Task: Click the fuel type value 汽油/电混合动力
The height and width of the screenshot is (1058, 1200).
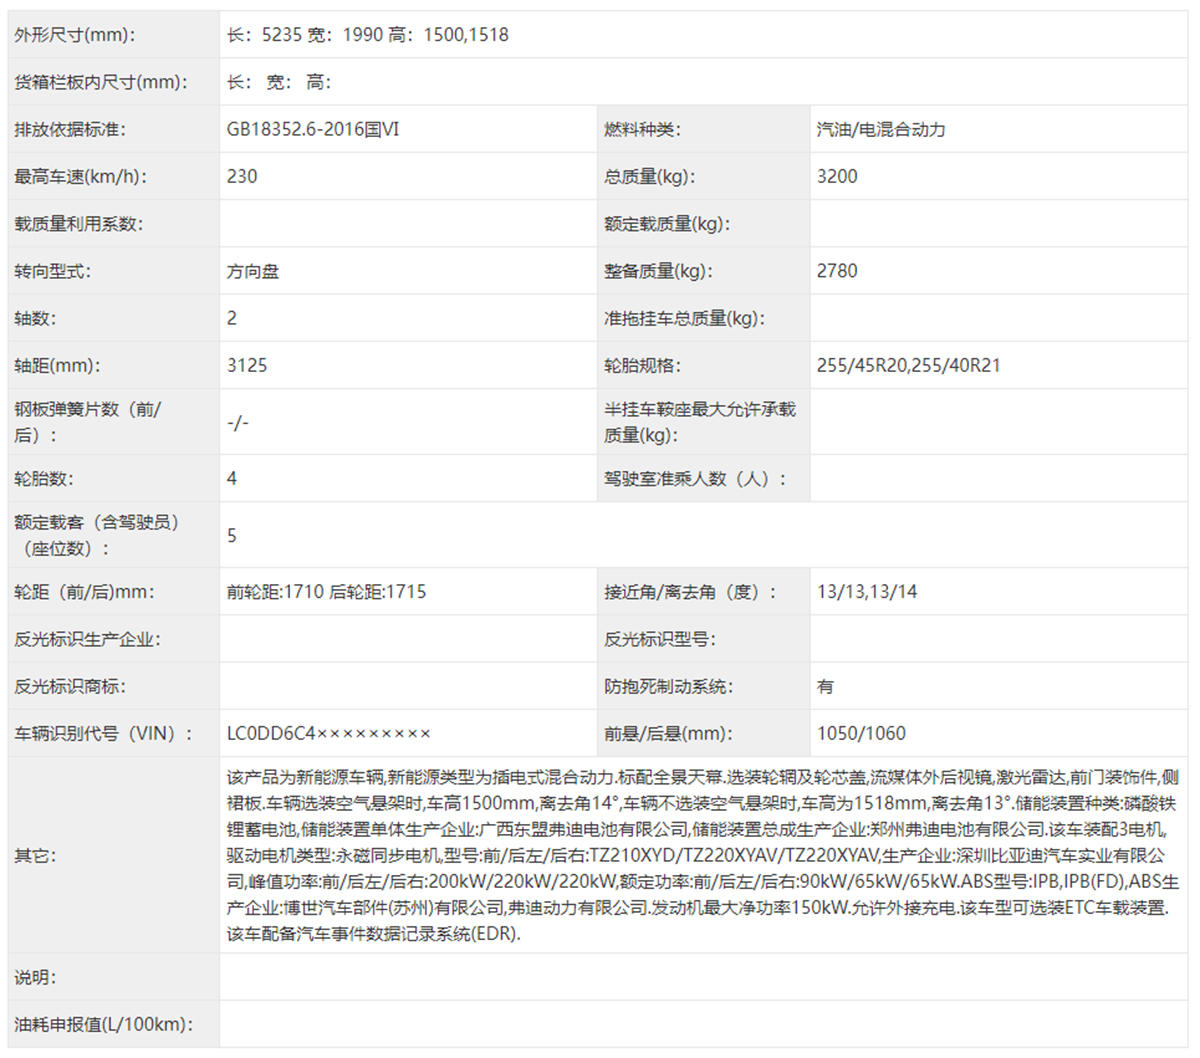Action: pos(880,129)
